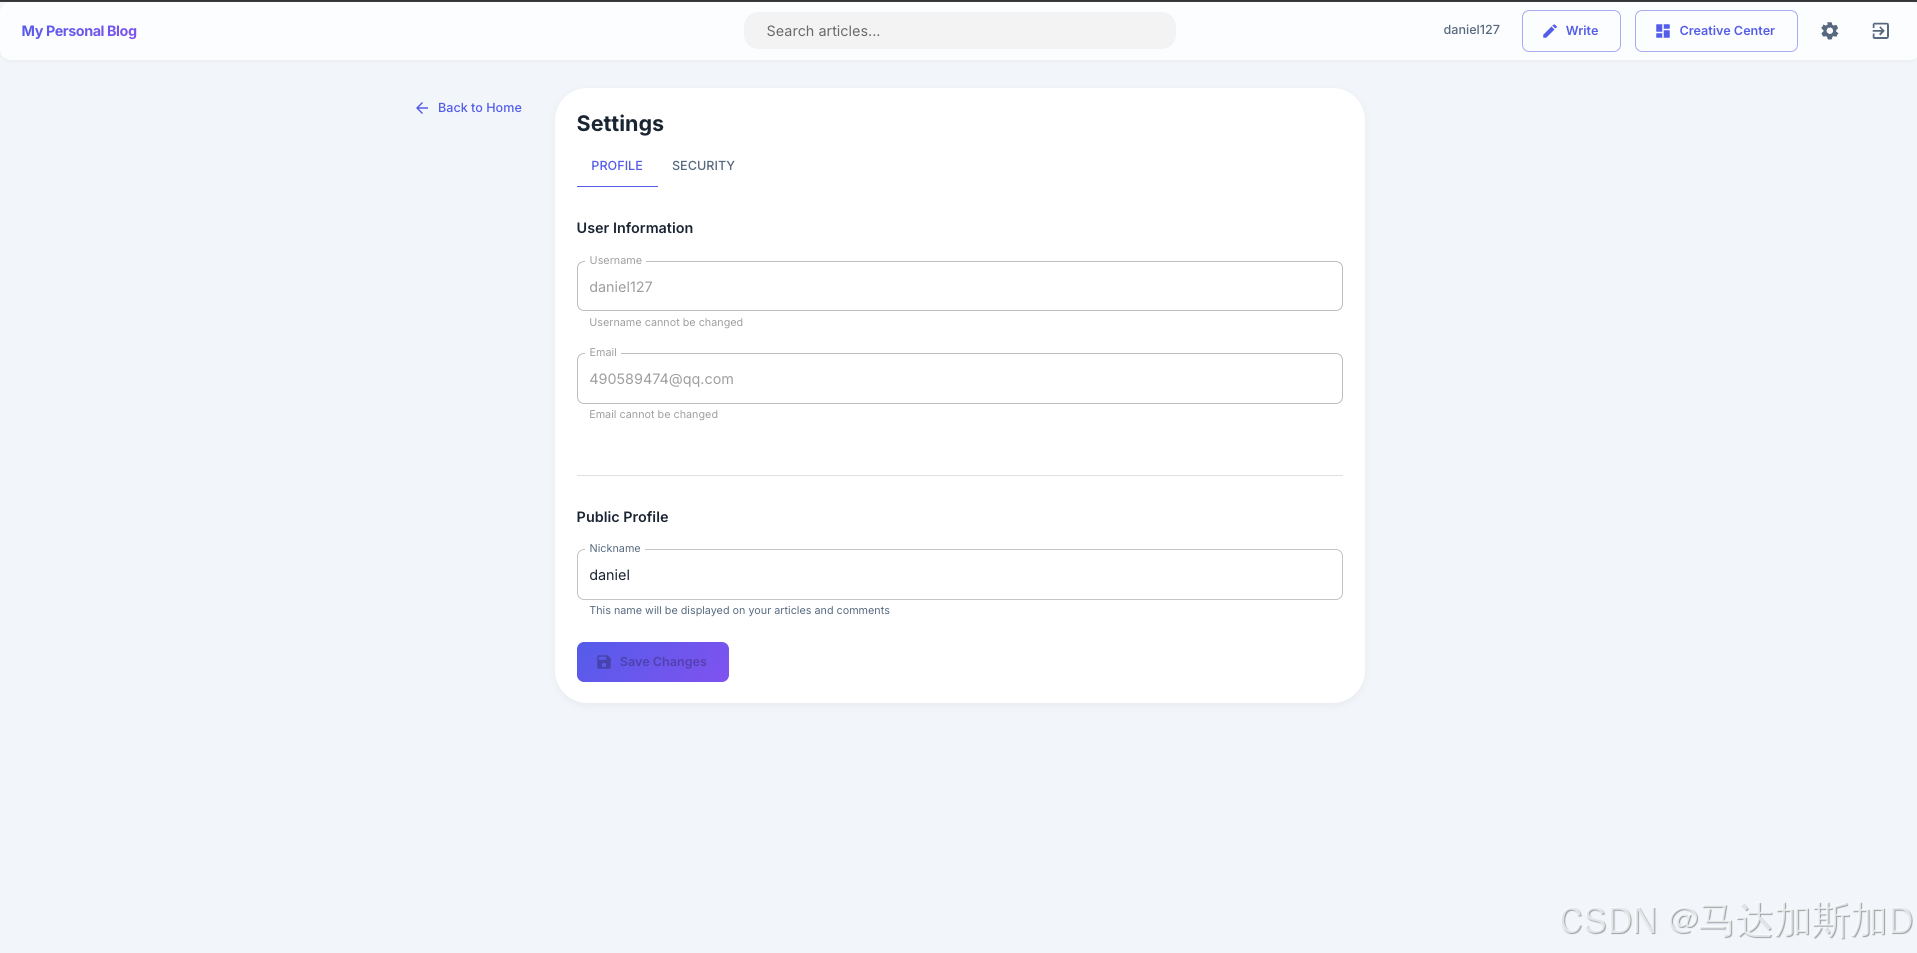Select the Profile tab

[x=617, y=166]
